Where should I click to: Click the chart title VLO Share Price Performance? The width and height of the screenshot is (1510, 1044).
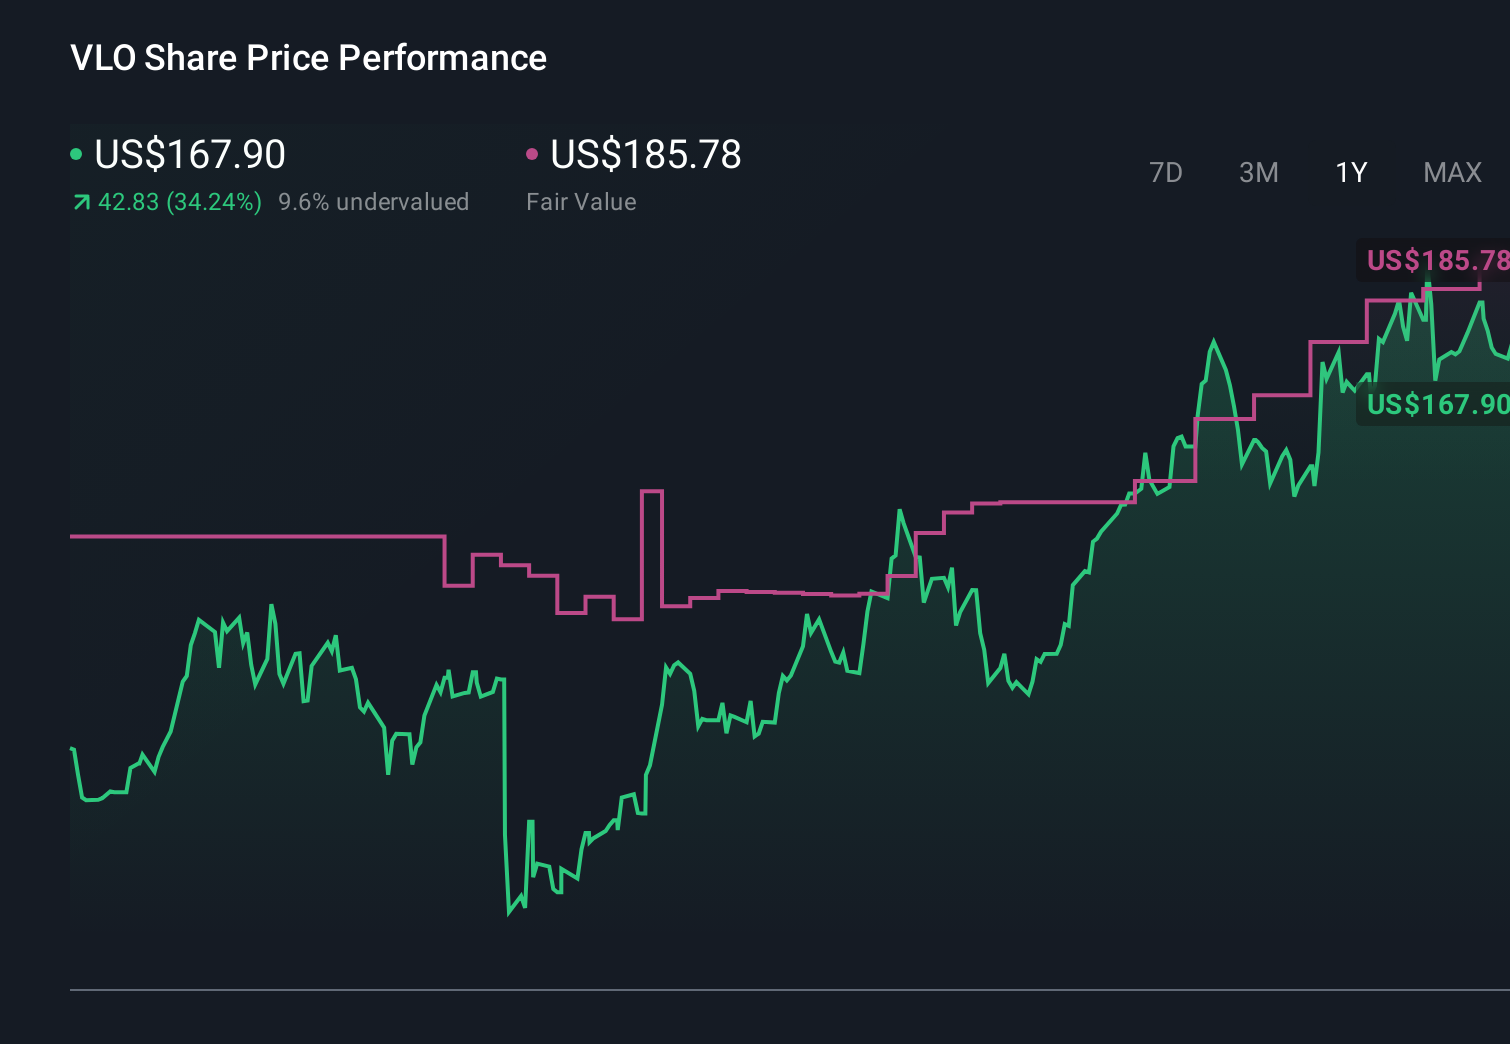click(307, 57)
